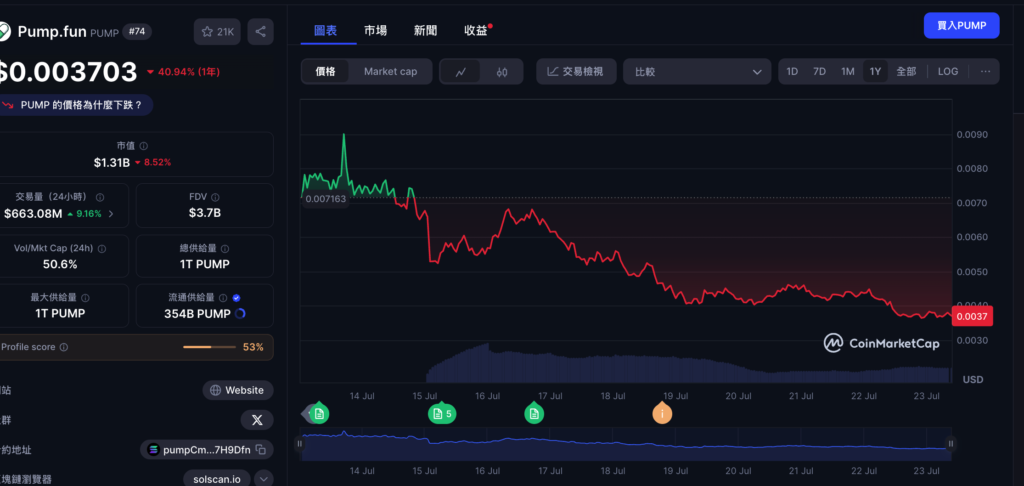The width and height of the screenshot is (1024, 486).
Task: Select the 1D time range
Action: [x=792, y=72]
